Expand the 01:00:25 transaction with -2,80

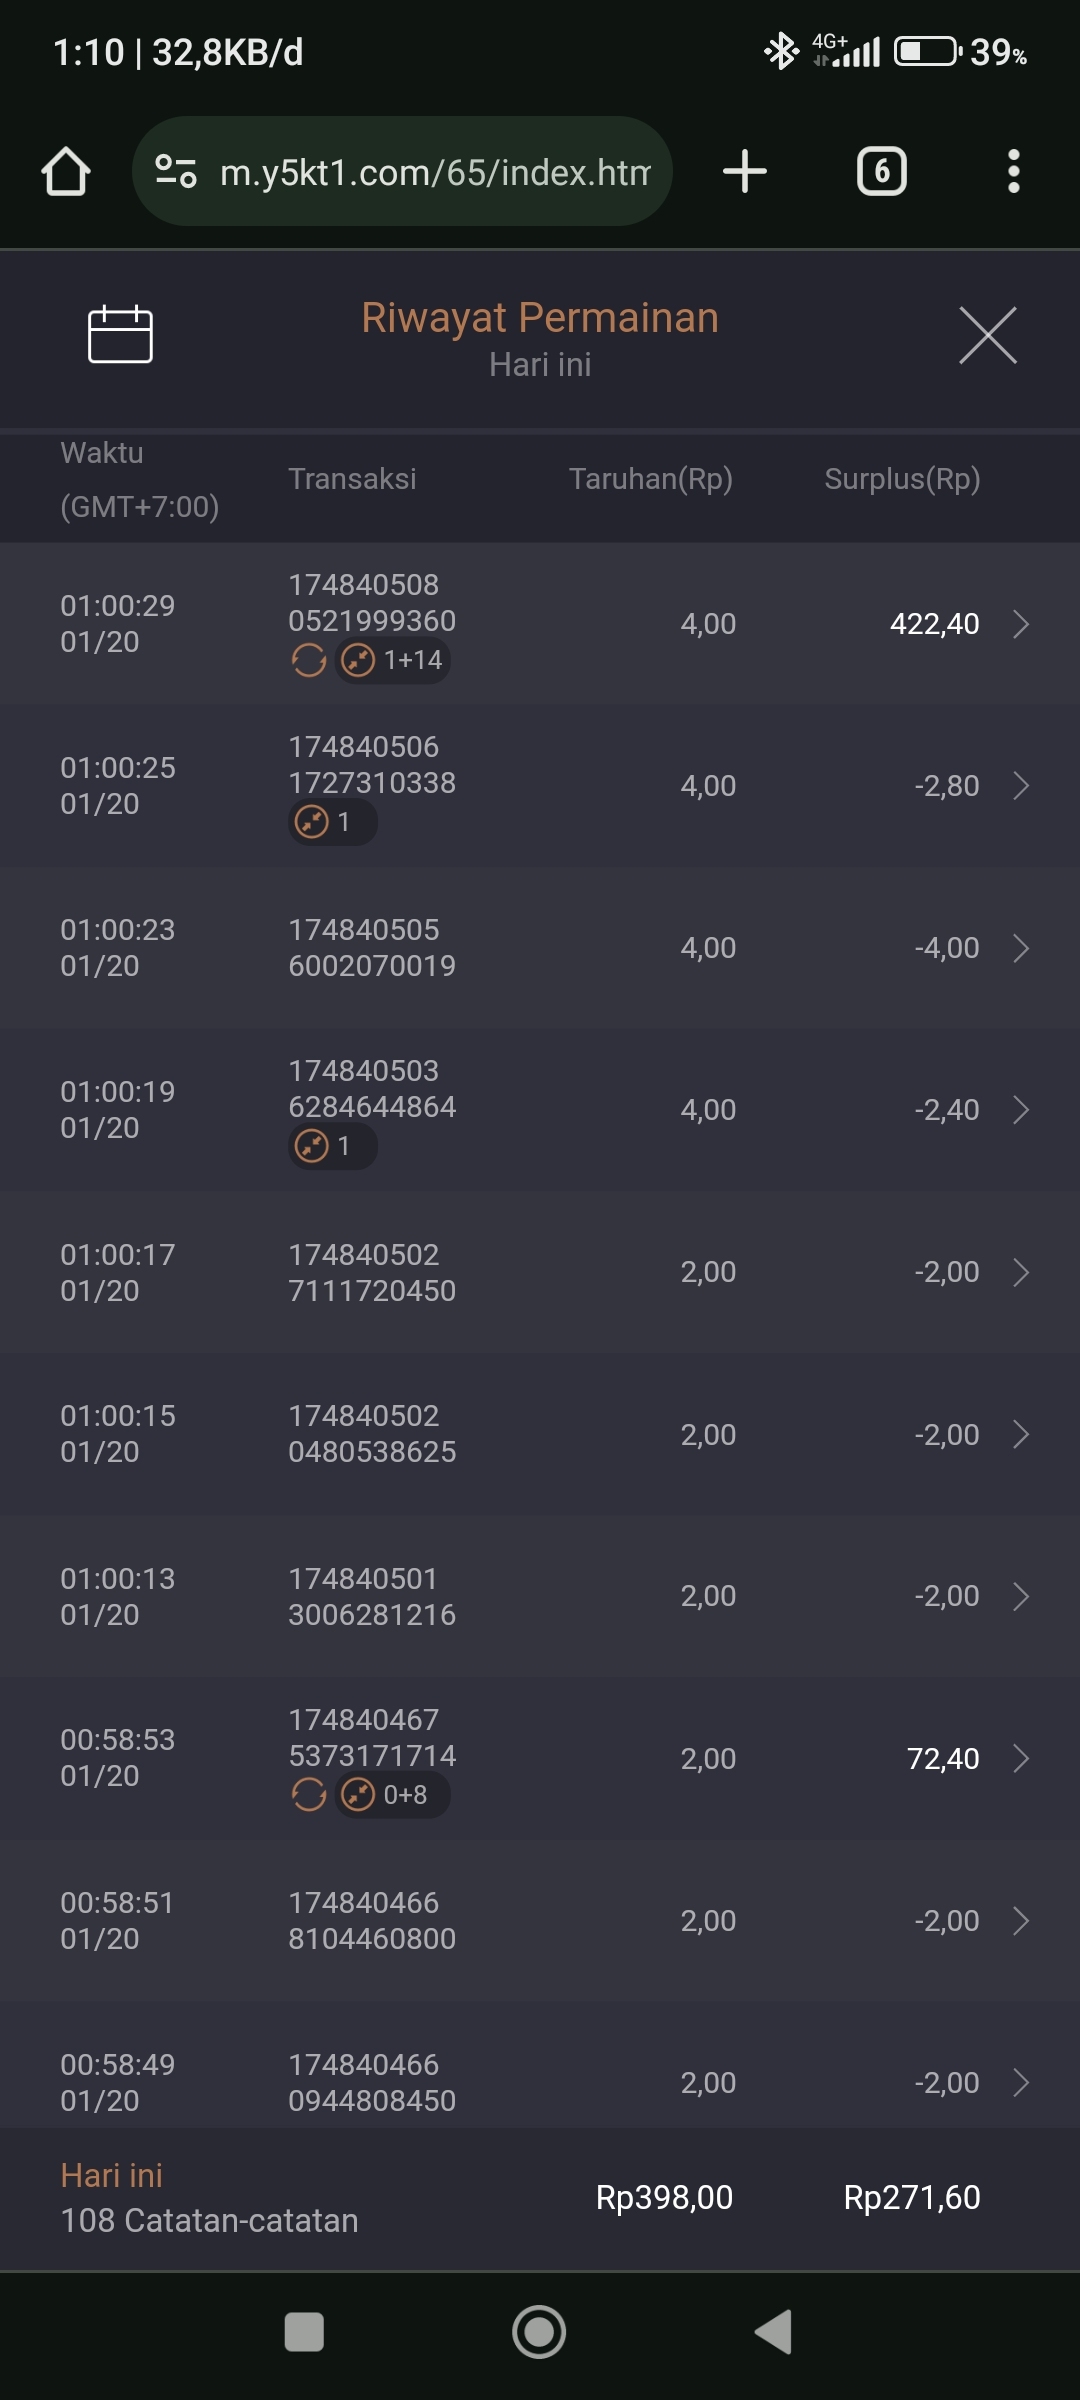[x=1020, y=786]
